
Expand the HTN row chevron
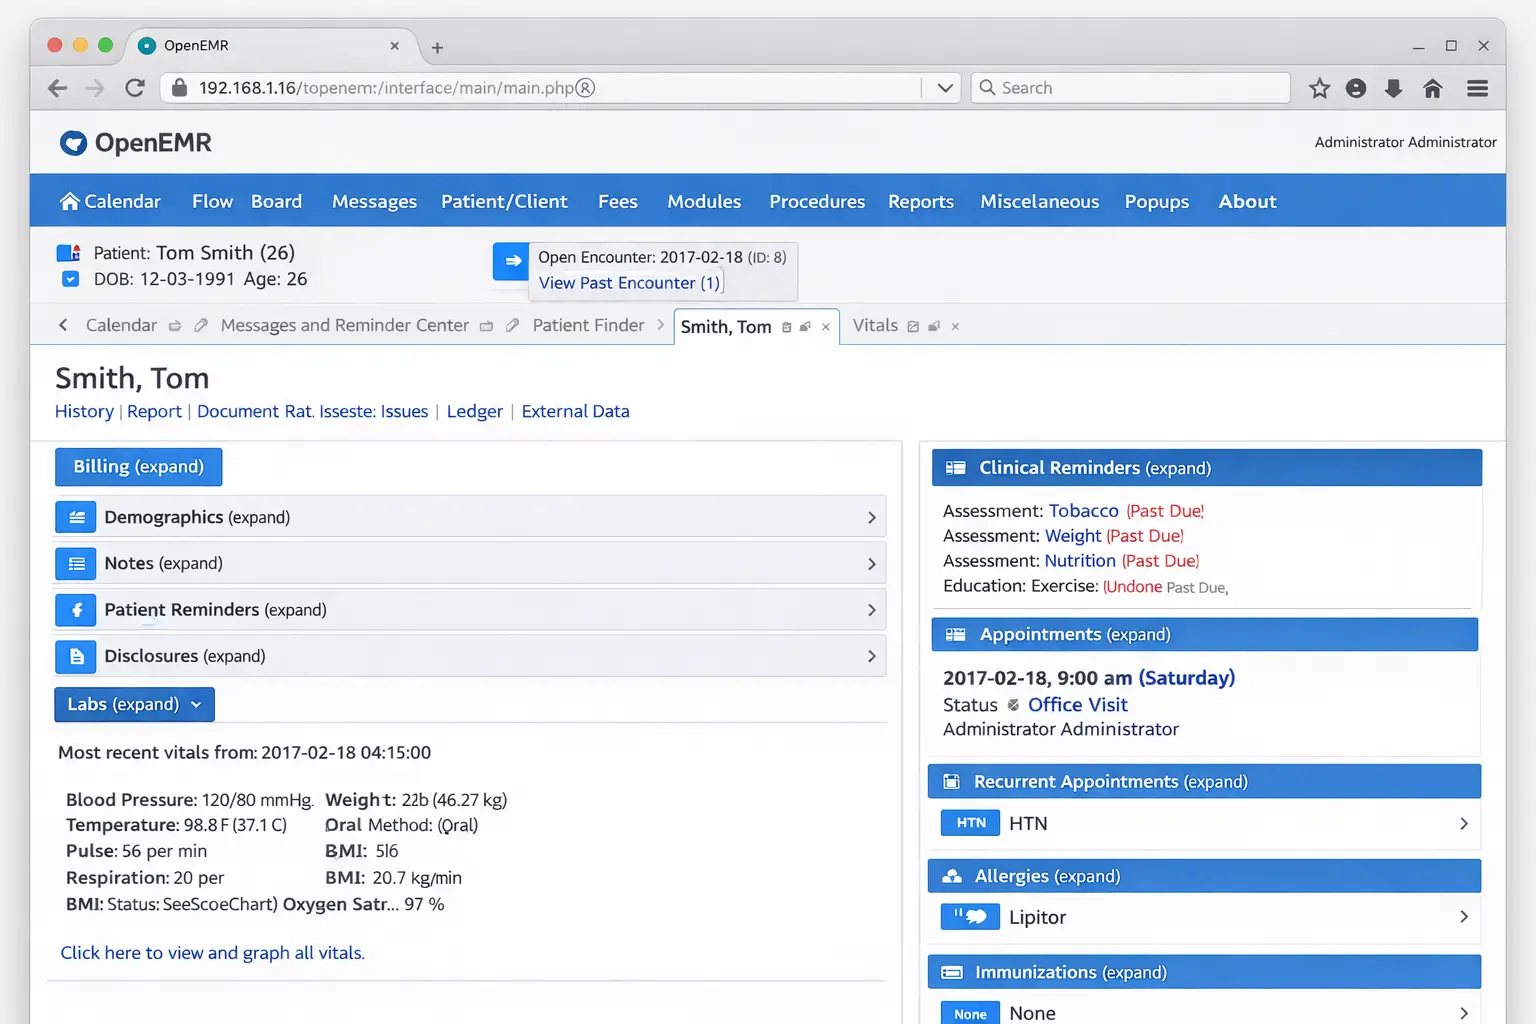(x=1463, y=823)
